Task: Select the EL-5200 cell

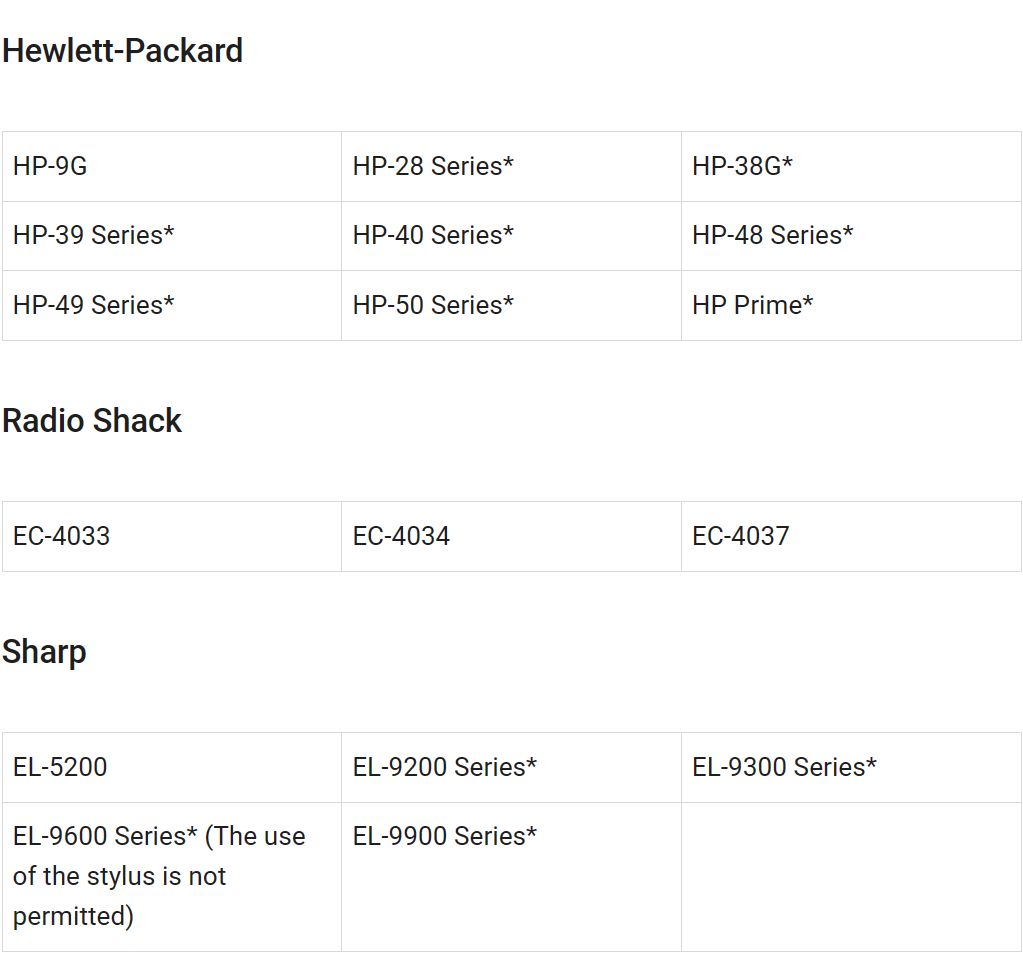Action: coord(172,767)
